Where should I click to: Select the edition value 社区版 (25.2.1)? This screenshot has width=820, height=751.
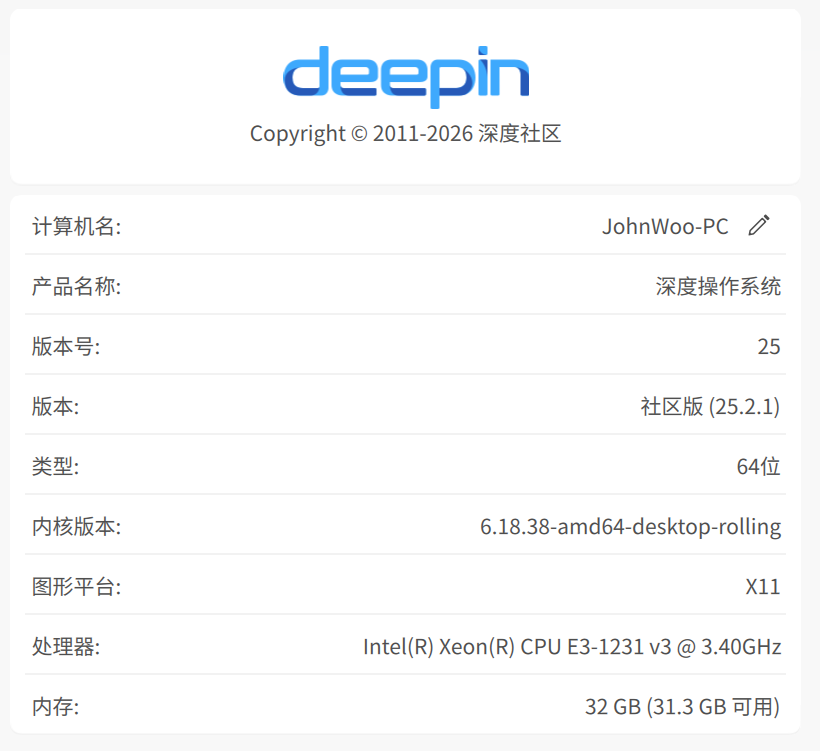point(711,406)
